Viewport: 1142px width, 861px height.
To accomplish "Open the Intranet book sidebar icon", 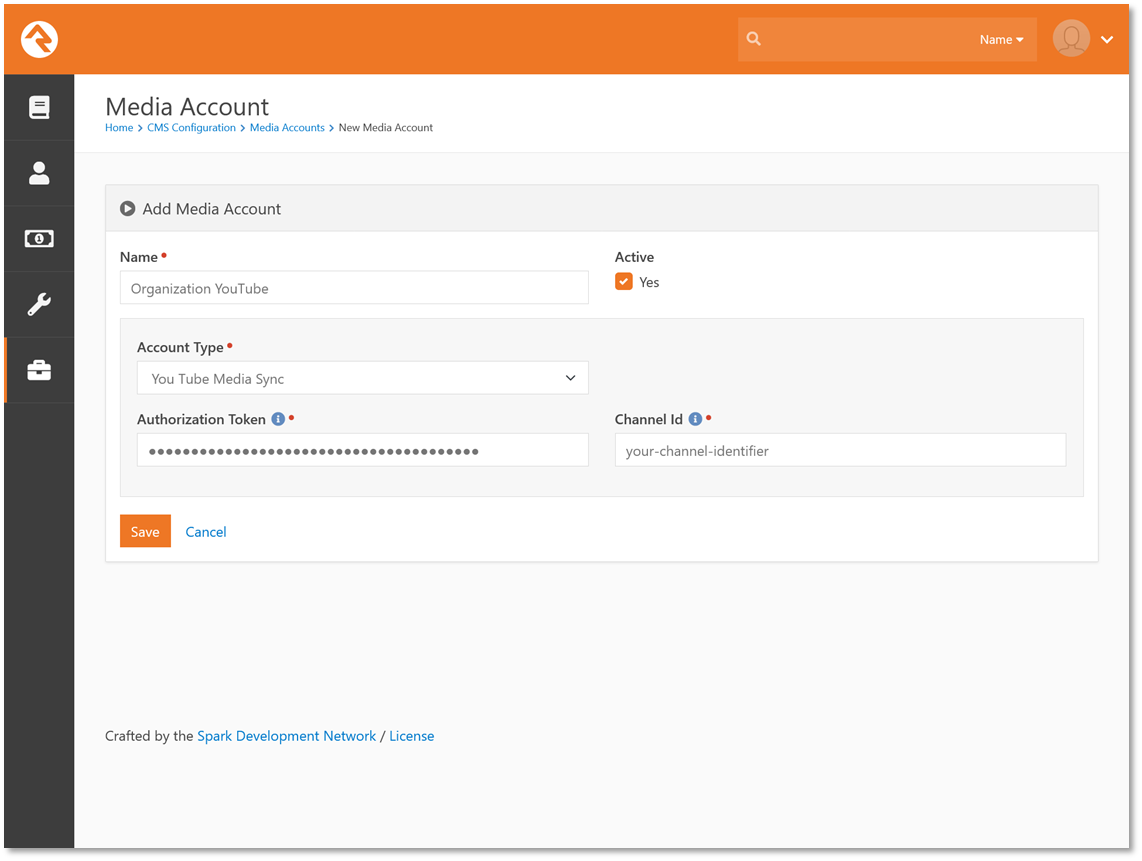I will tap(39, 108).
